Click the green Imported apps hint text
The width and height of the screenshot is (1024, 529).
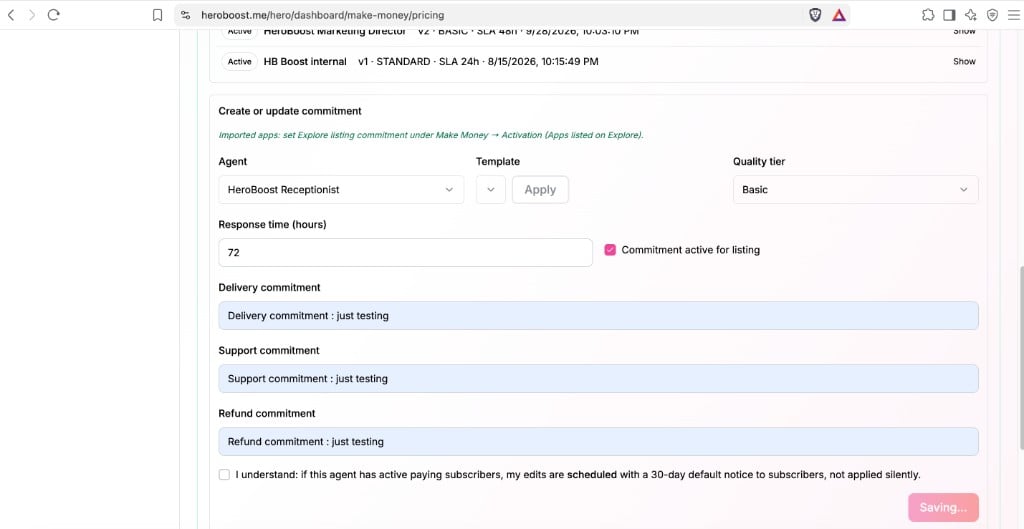tap(431, 135)
